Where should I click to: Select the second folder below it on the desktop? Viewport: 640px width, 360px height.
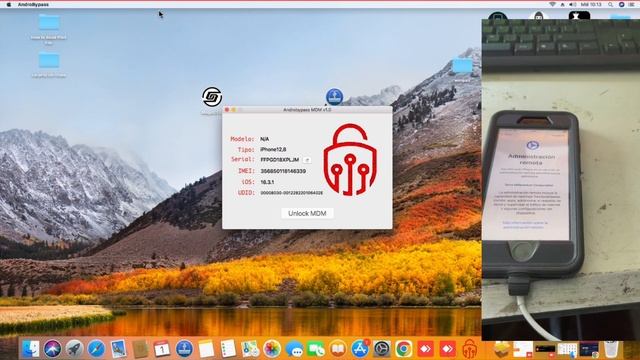pyautogui.click(x=49, y=60)
